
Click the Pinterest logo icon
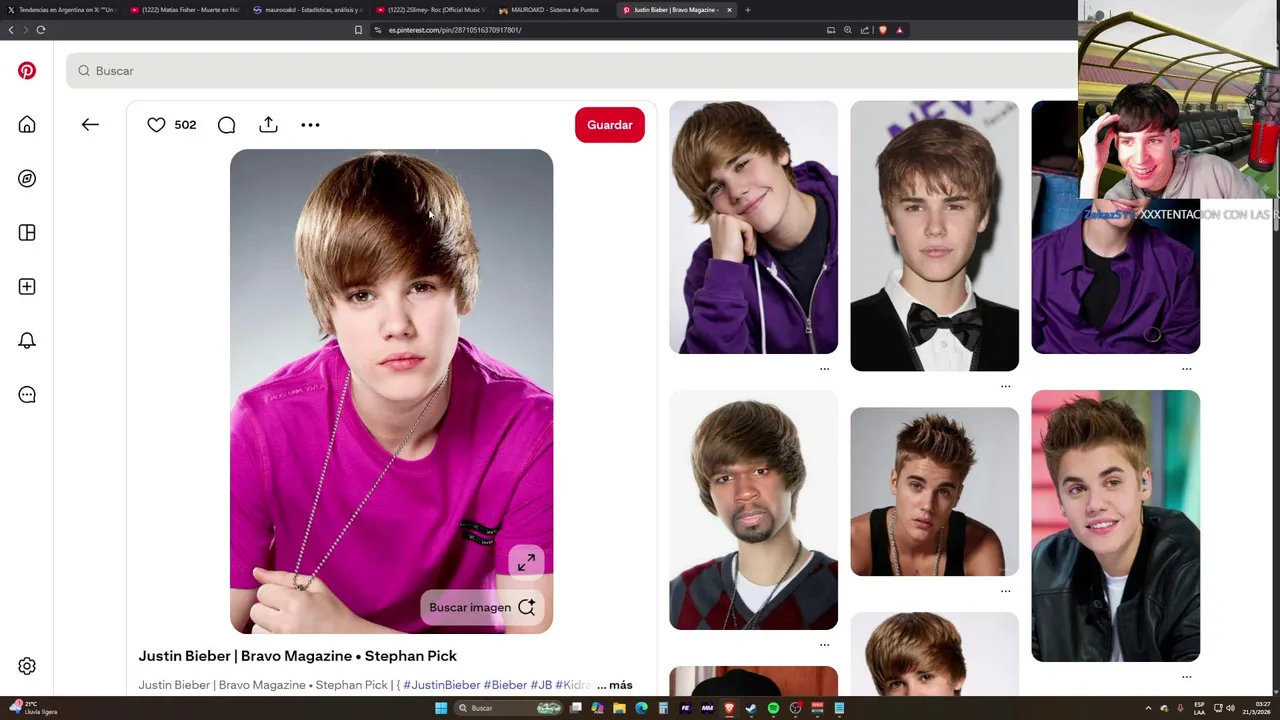[x=27, y=71]
